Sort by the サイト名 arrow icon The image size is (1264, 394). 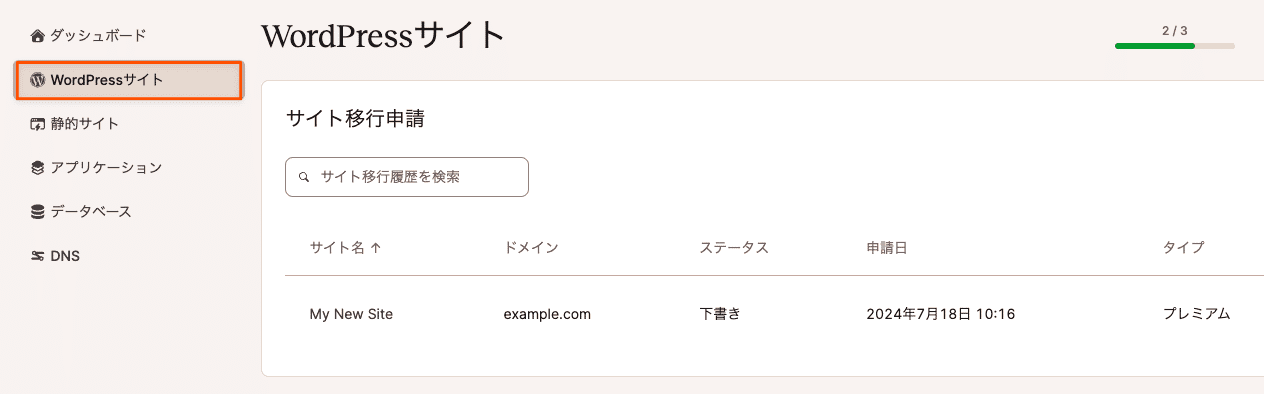(x=375, y=248)
